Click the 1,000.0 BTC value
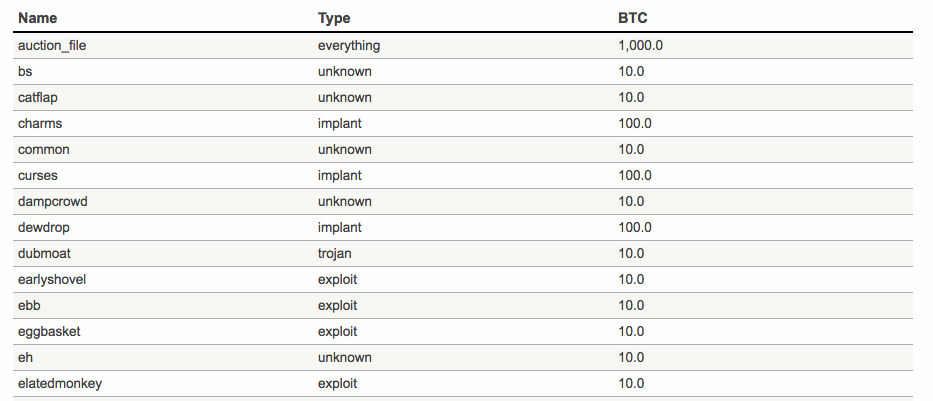Viewport: 933px width, 401px height. [x=640, y=45]
